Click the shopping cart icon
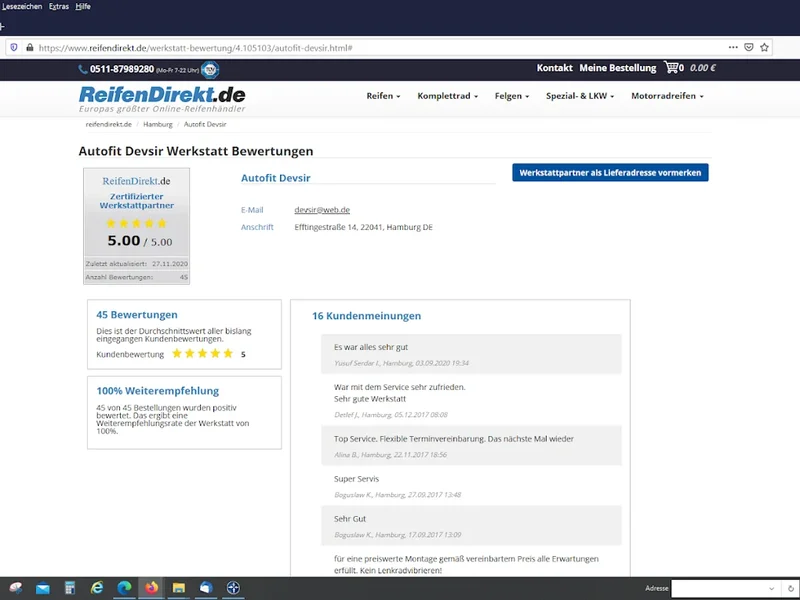Image resolution: width=800 pixels, height=600 pixels. pyautogui.click(x=671, y=69)
